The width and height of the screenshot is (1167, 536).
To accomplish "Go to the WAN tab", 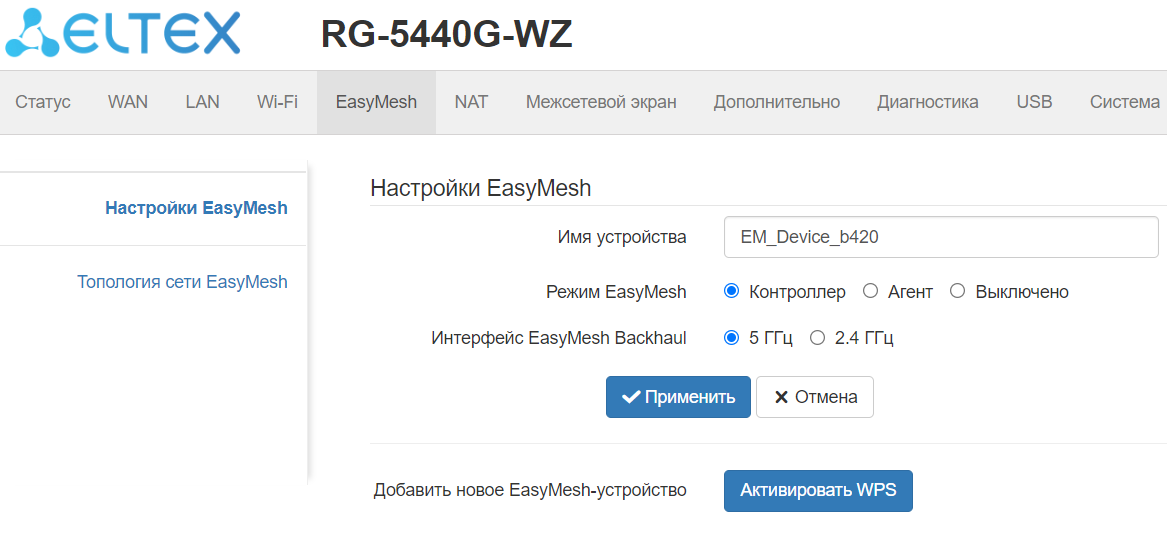I will 128,102.
